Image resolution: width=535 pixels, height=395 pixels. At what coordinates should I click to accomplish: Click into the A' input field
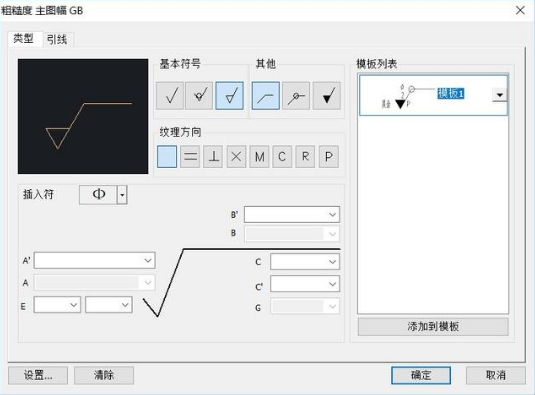coord(95,261)
